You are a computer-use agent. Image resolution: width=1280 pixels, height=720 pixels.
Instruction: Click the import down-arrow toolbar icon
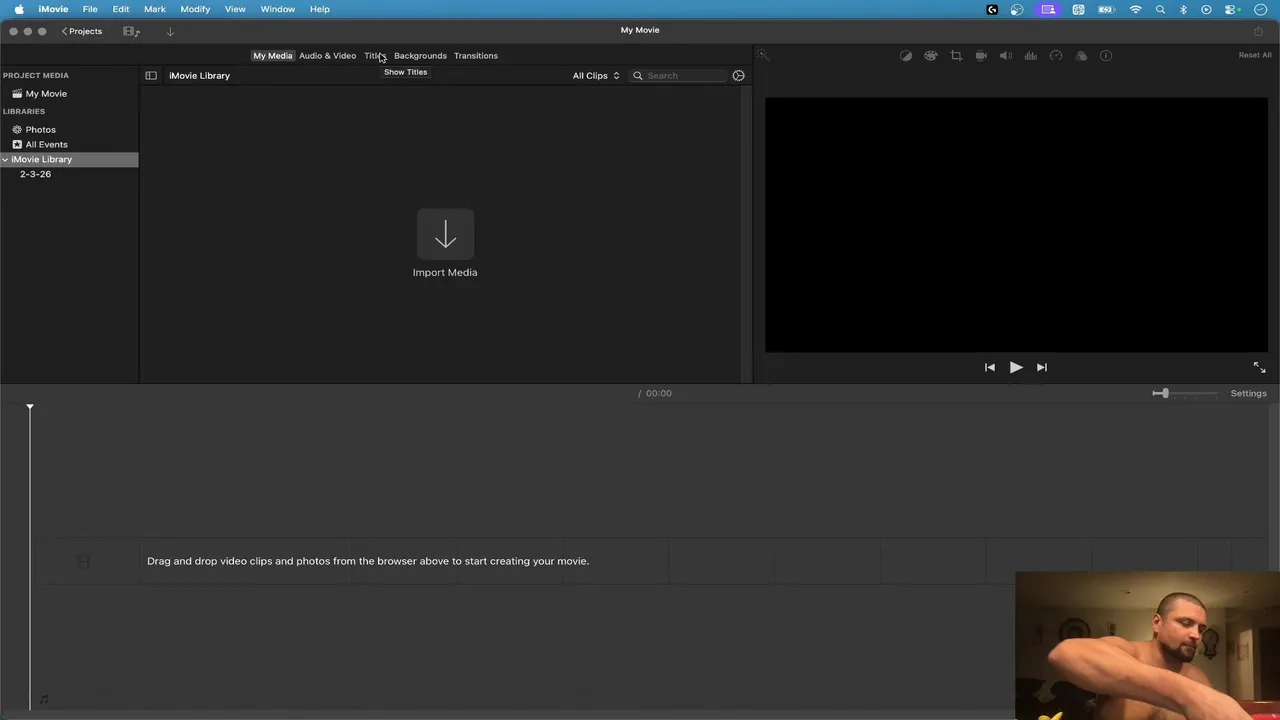(x=170, y=31)
